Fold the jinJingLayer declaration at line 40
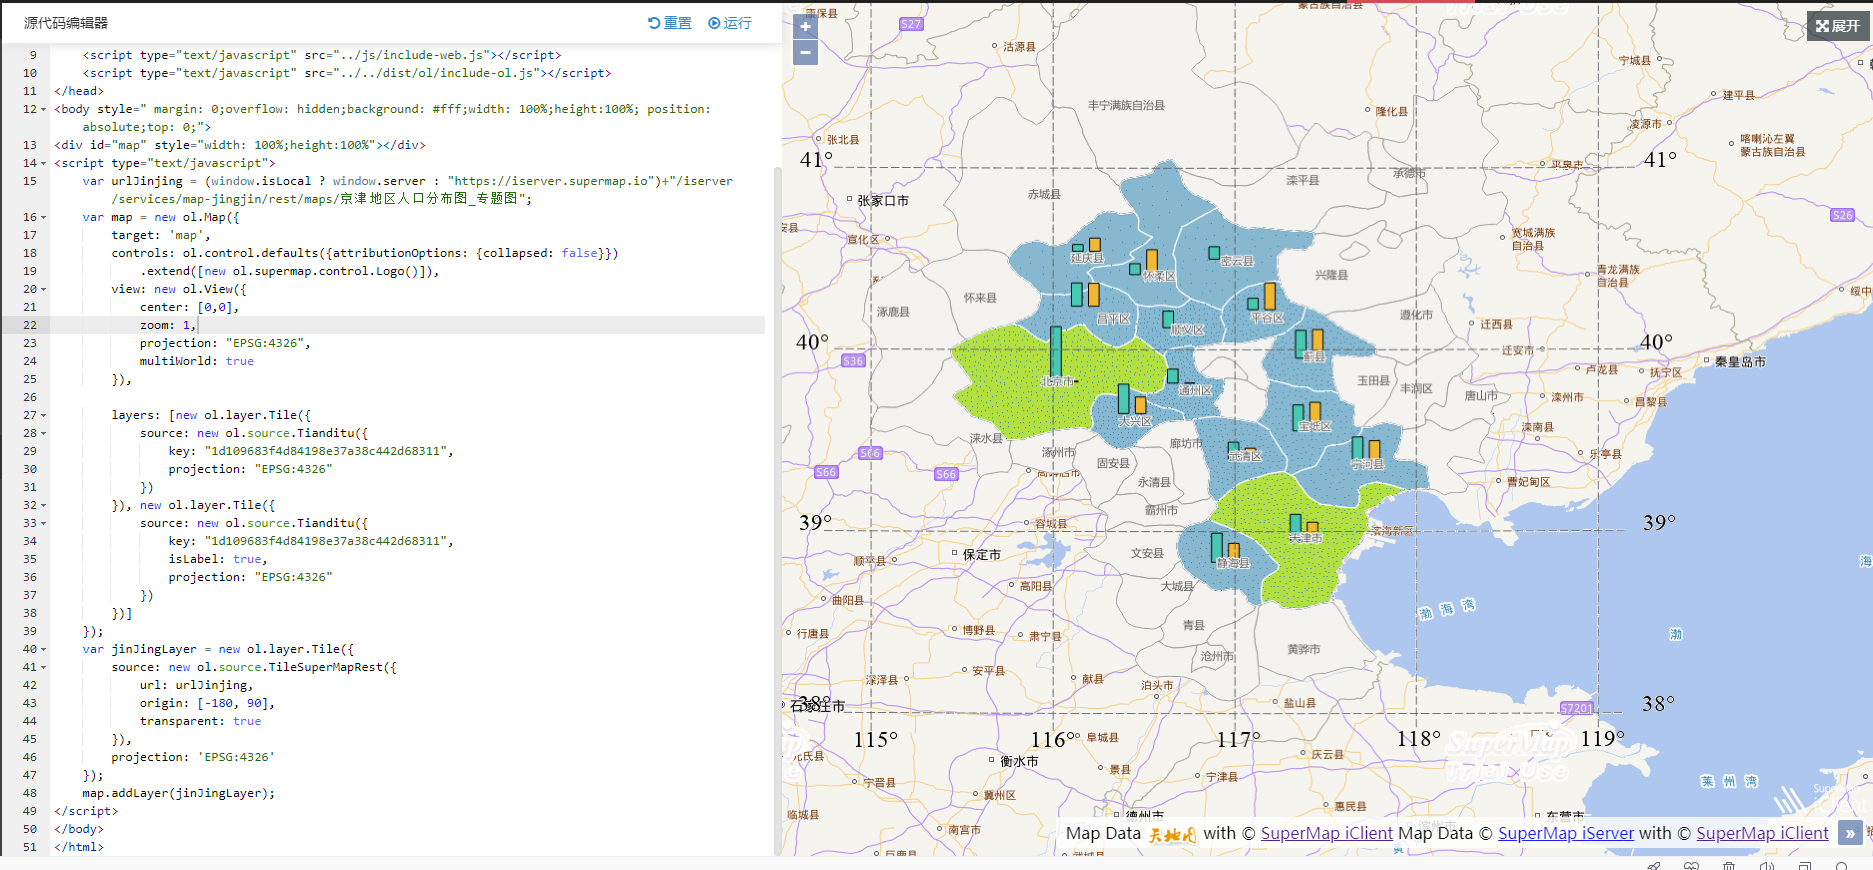This screenshot has height=870, width=1873. click(x=44, y=649)
